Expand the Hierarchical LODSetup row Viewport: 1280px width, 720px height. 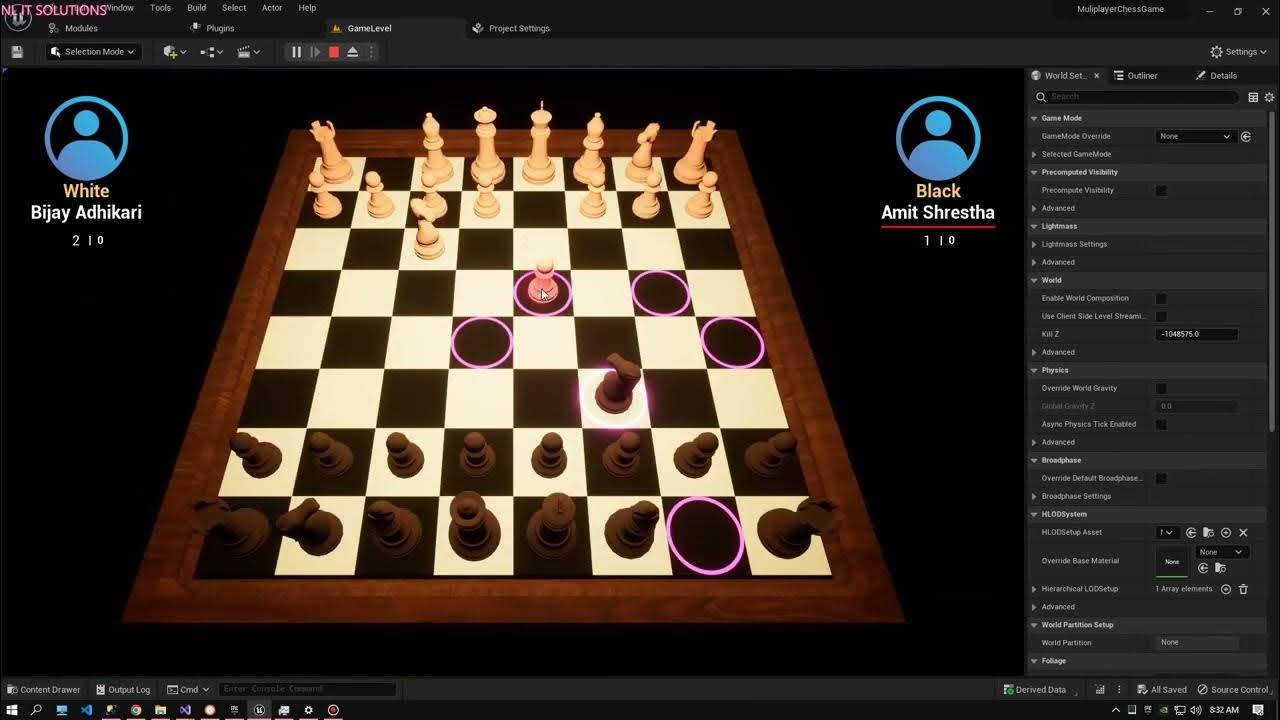[x=1034, y=589]
